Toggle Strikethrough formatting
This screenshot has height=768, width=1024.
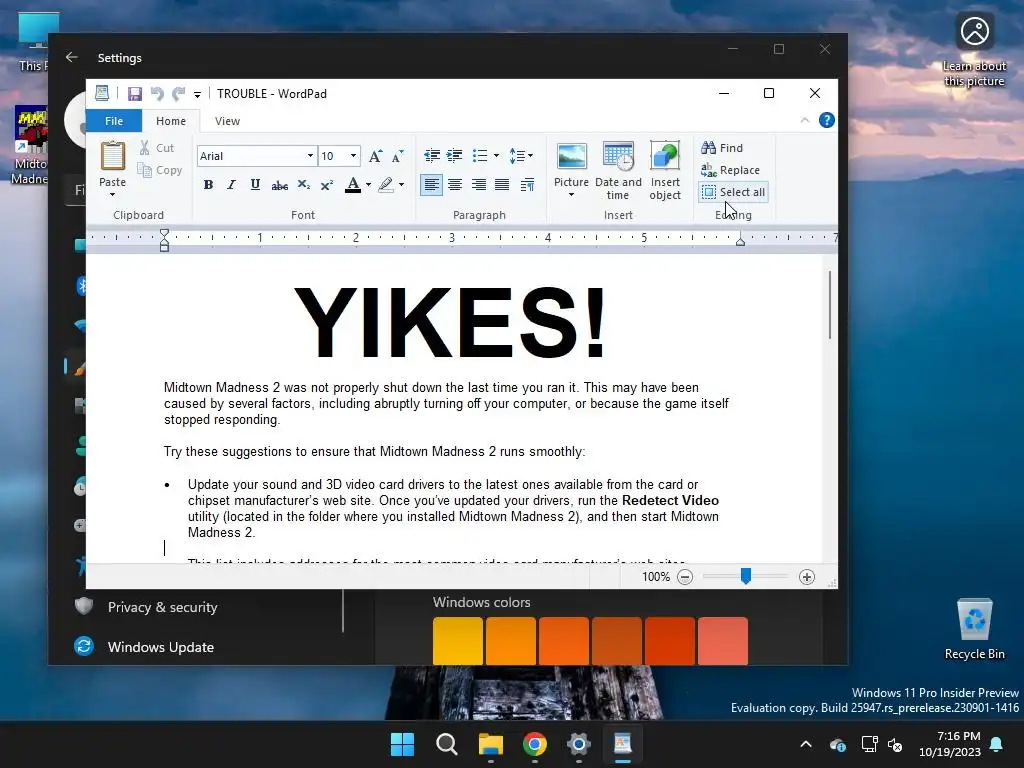click(x=280, y=185)
